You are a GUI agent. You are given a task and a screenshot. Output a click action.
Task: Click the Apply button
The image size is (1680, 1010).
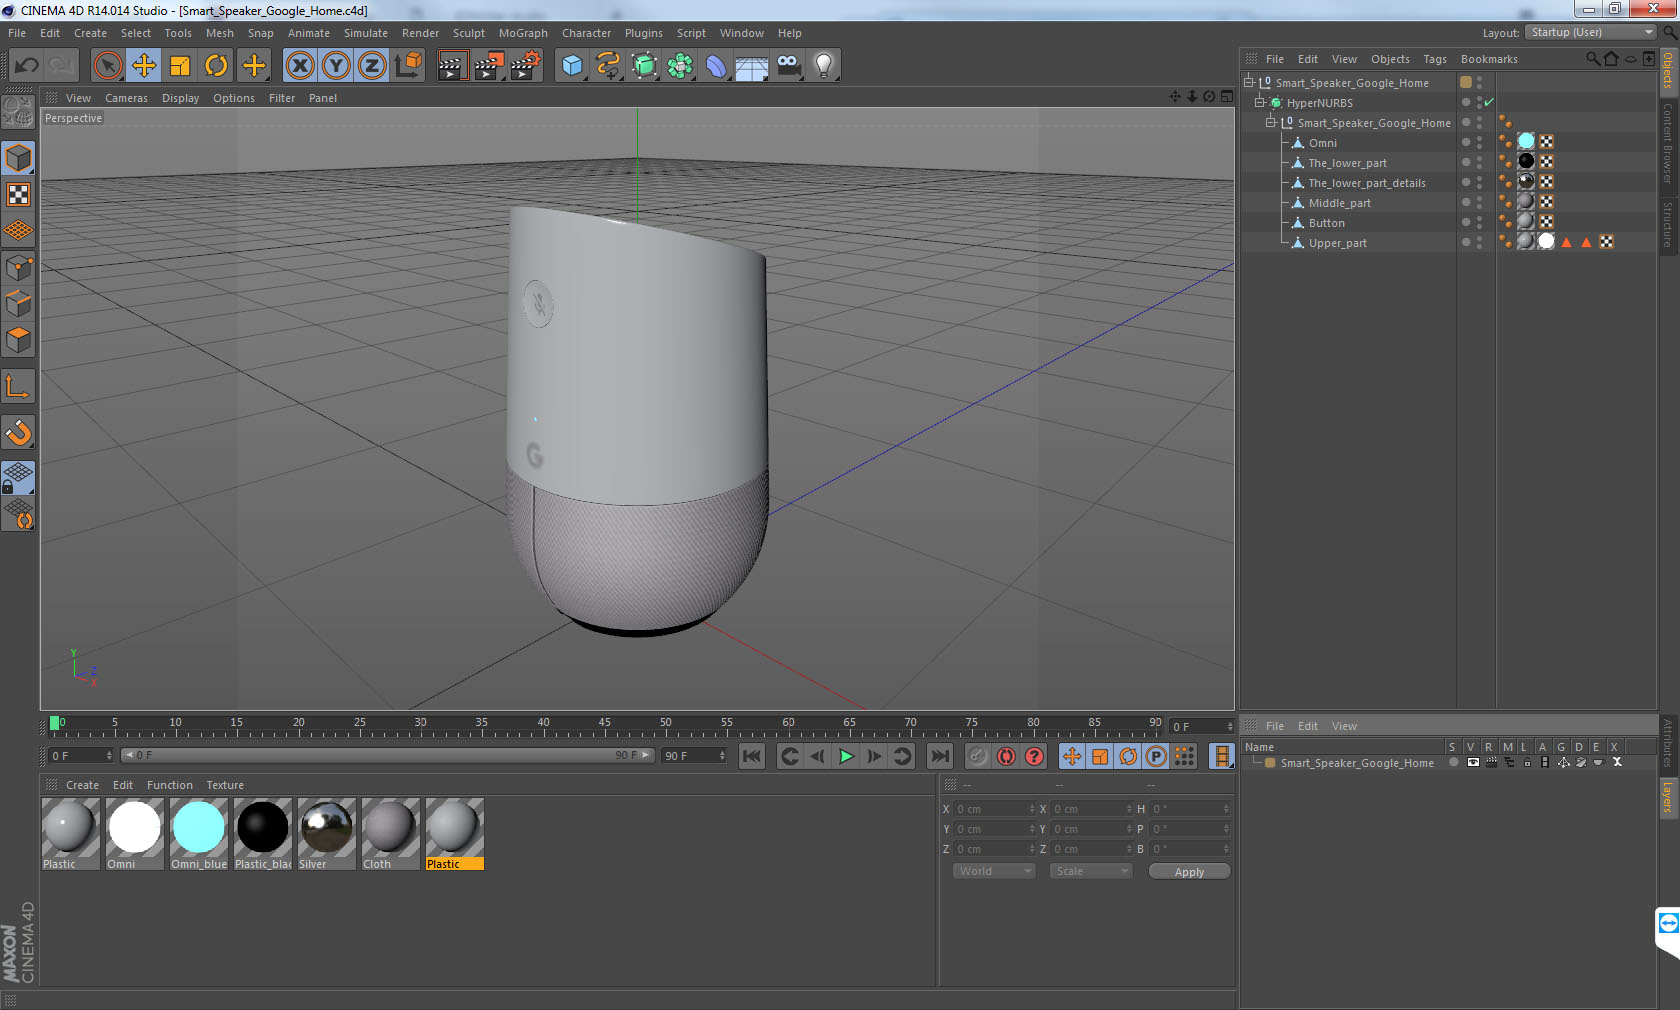coord(1189,872)
